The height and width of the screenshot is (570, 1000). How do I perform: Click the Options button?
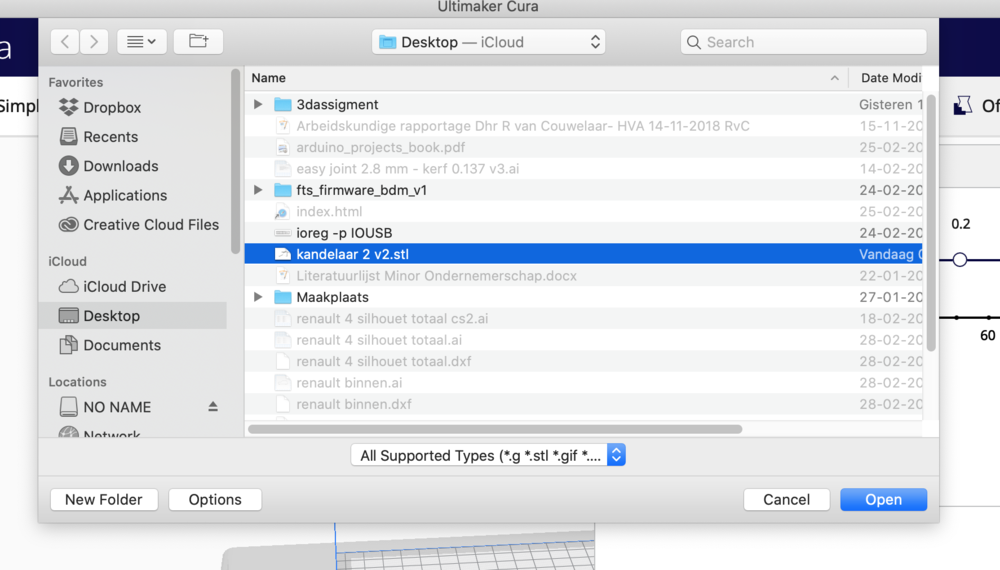[x=215, y=499]
